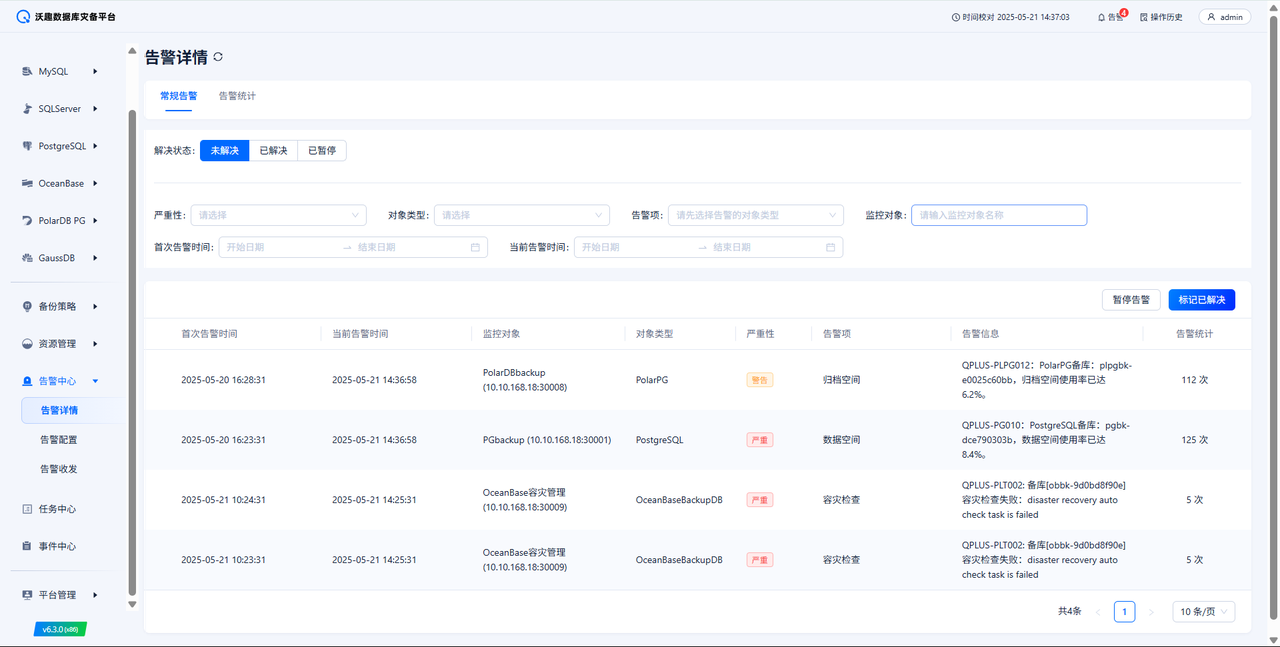
Task: Click the 112 次 alert count cell
Action: (1195, 380)
